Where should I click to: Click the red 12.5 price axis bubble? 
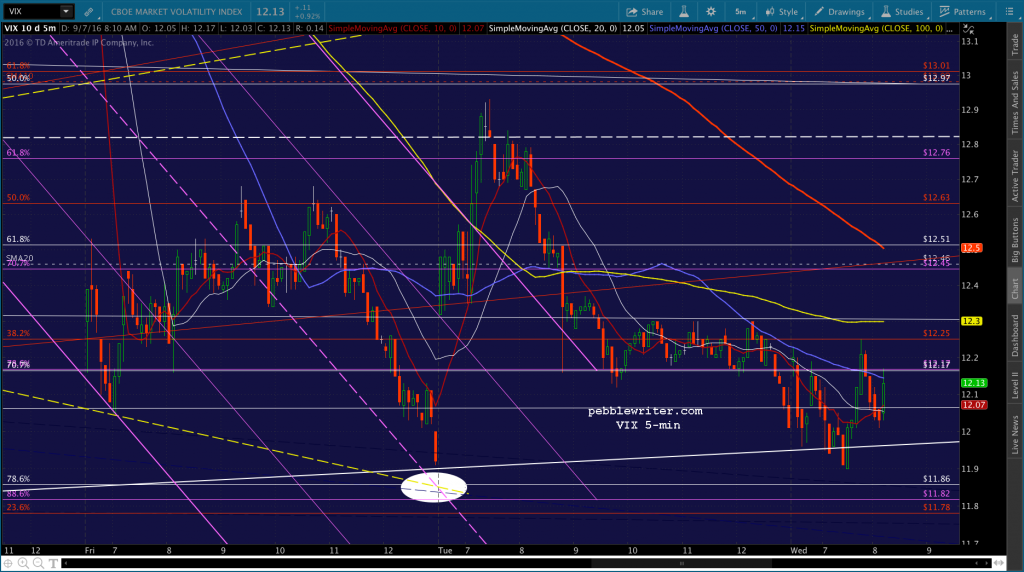point(972,248)
